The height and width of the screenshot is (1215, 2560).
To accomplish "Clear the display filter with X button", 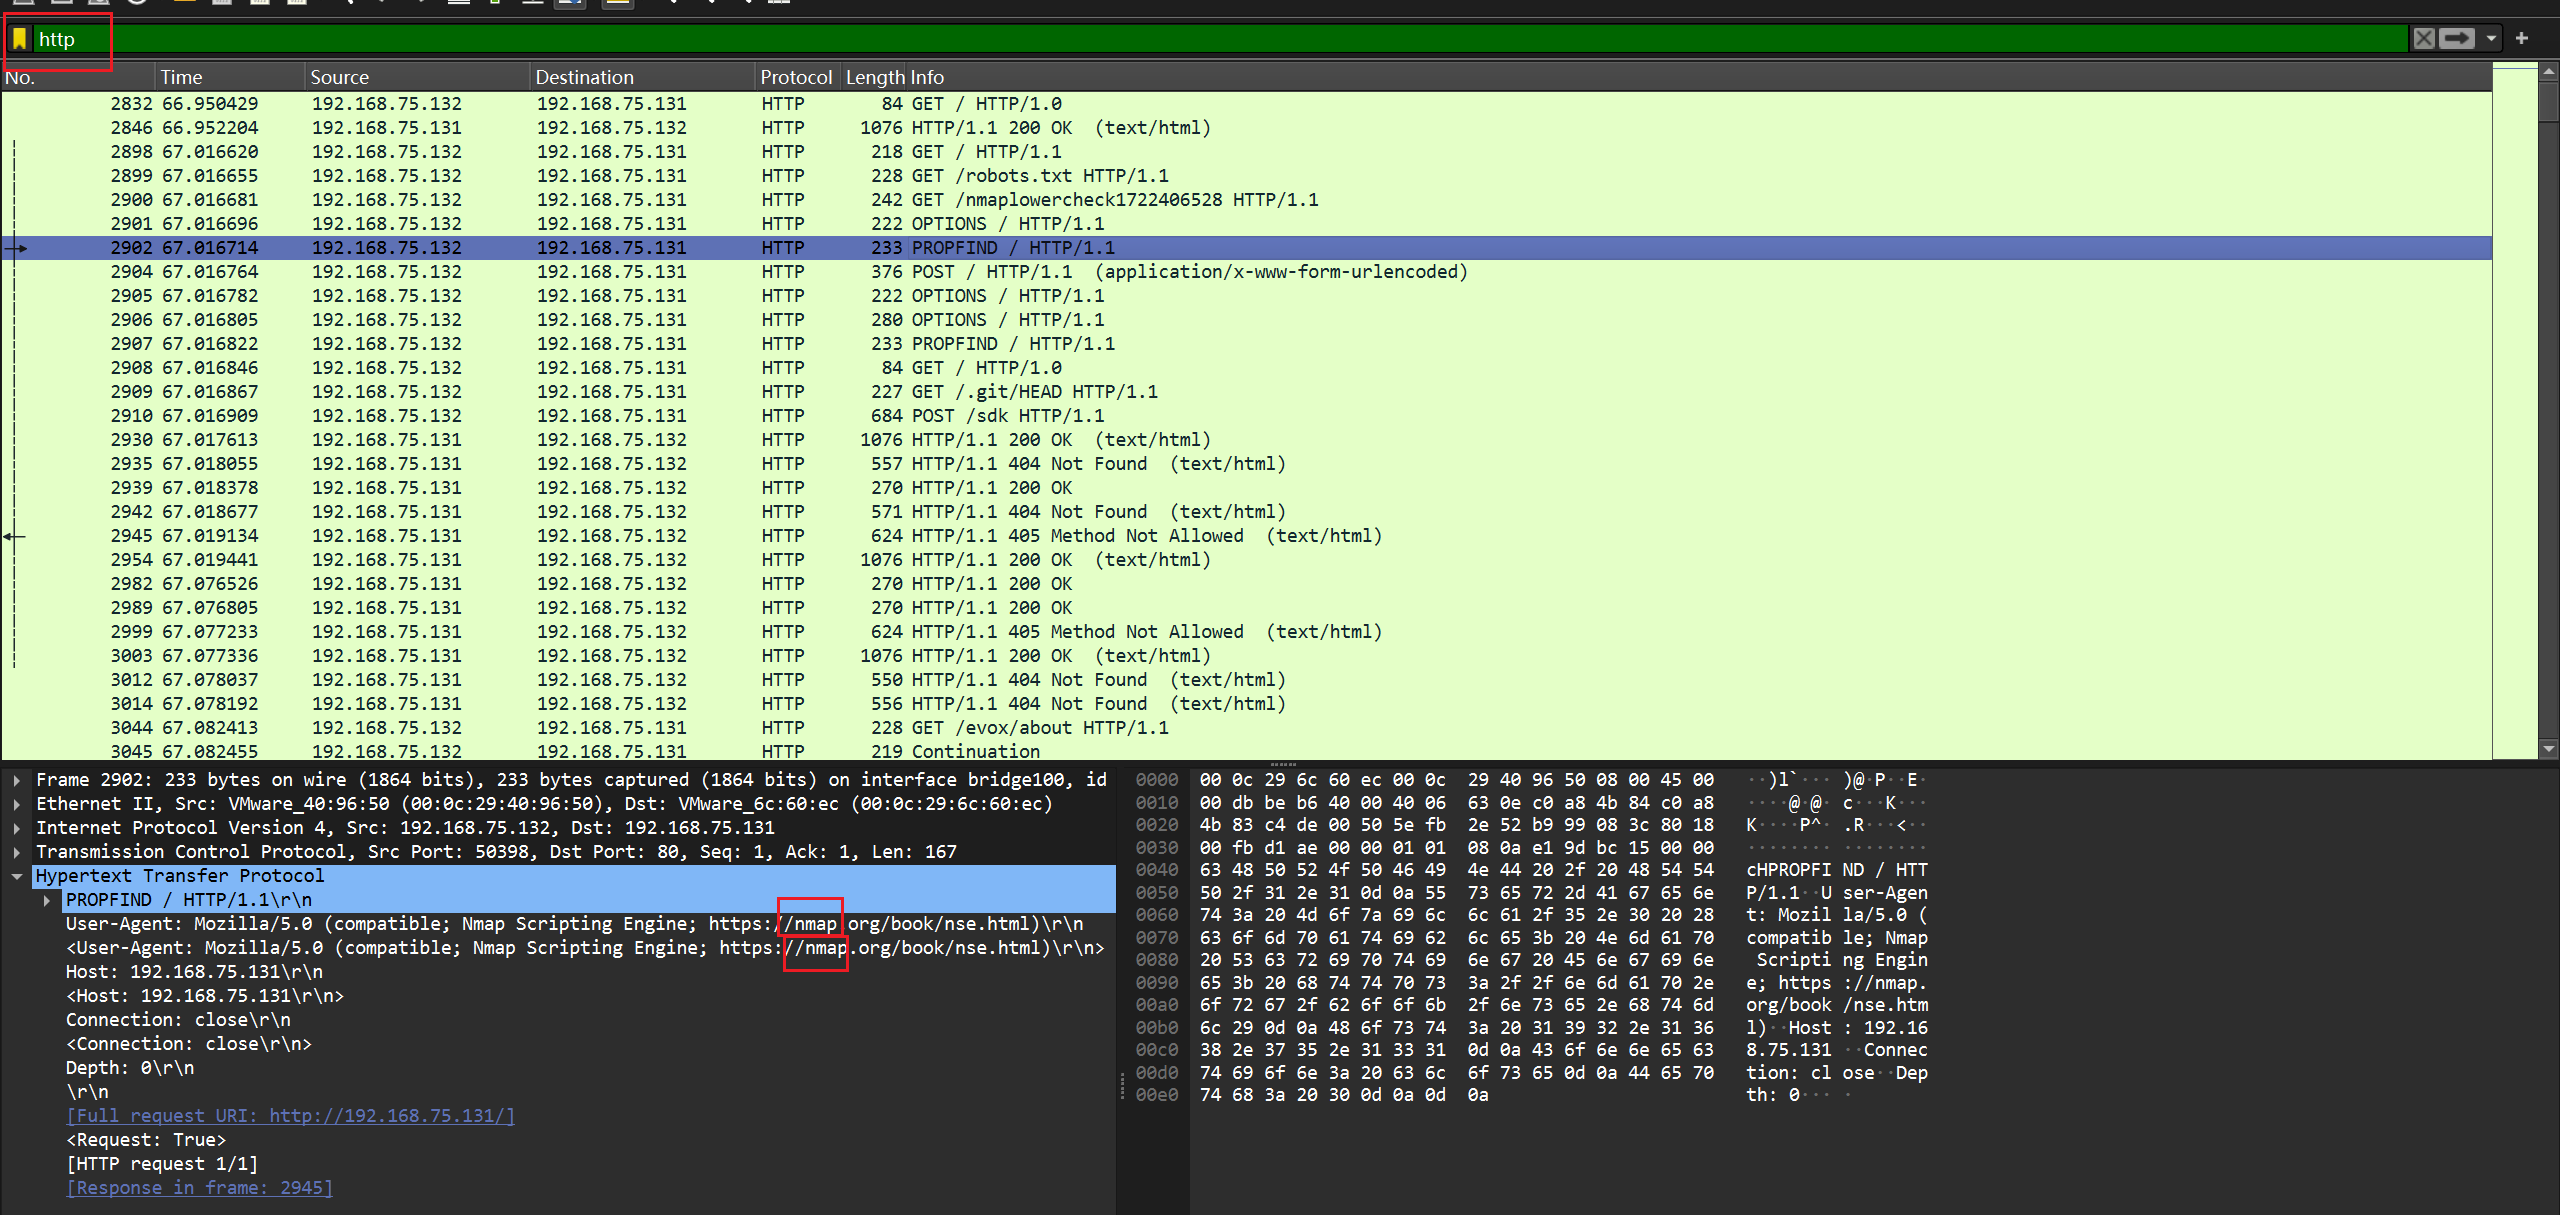I will pyautogui.click(x=2423, y=39).
